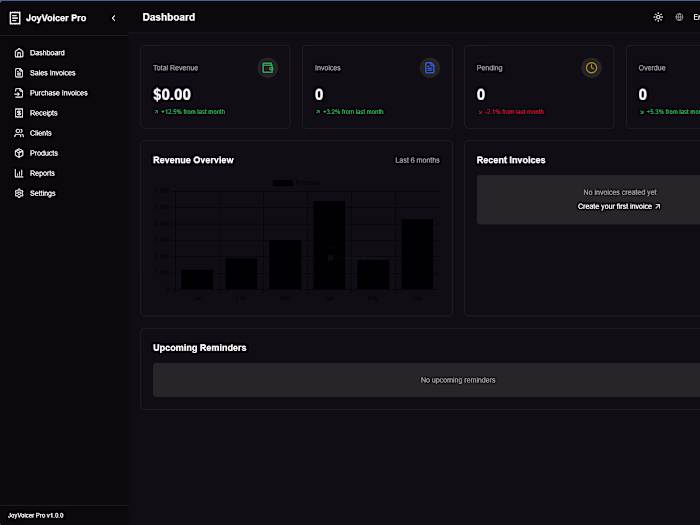Click the Pending clock icon

[591, 68]
